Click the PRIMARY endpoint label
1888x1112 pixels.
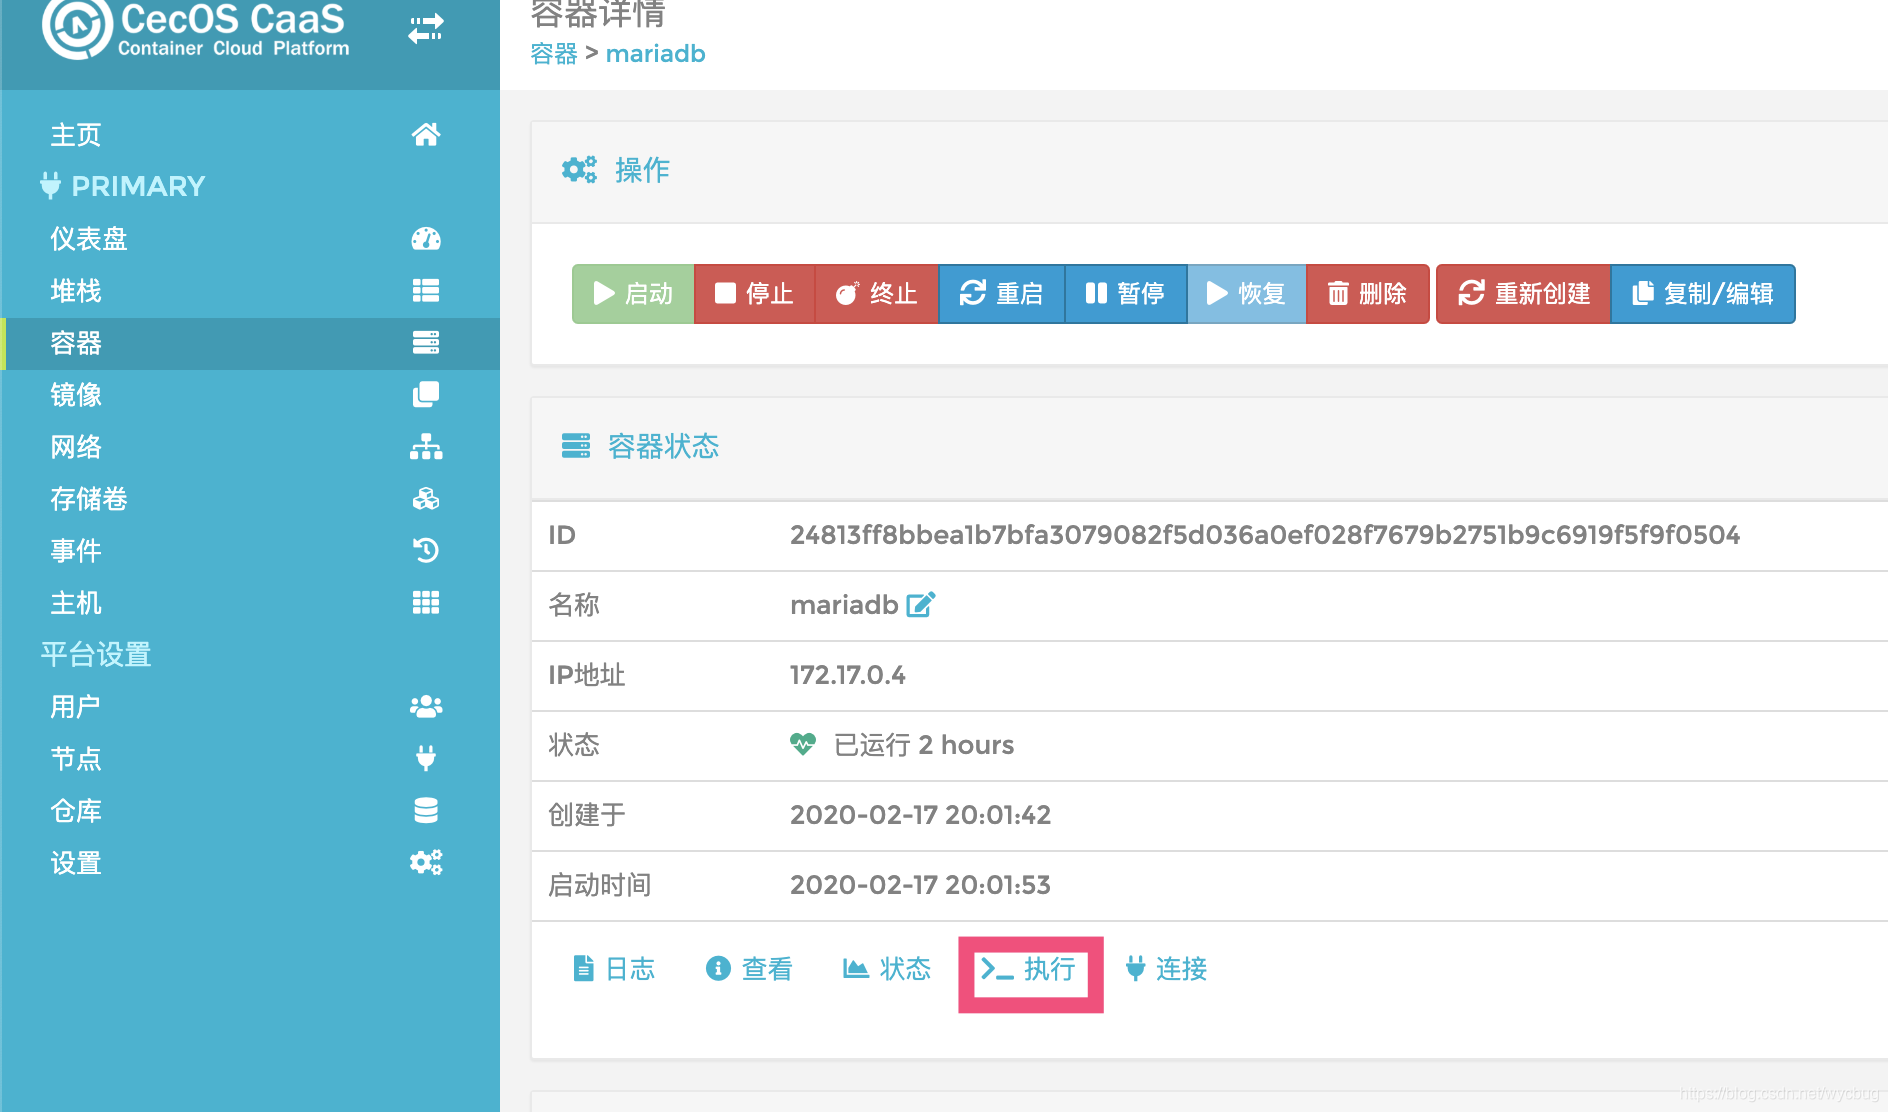pos(138,186)
